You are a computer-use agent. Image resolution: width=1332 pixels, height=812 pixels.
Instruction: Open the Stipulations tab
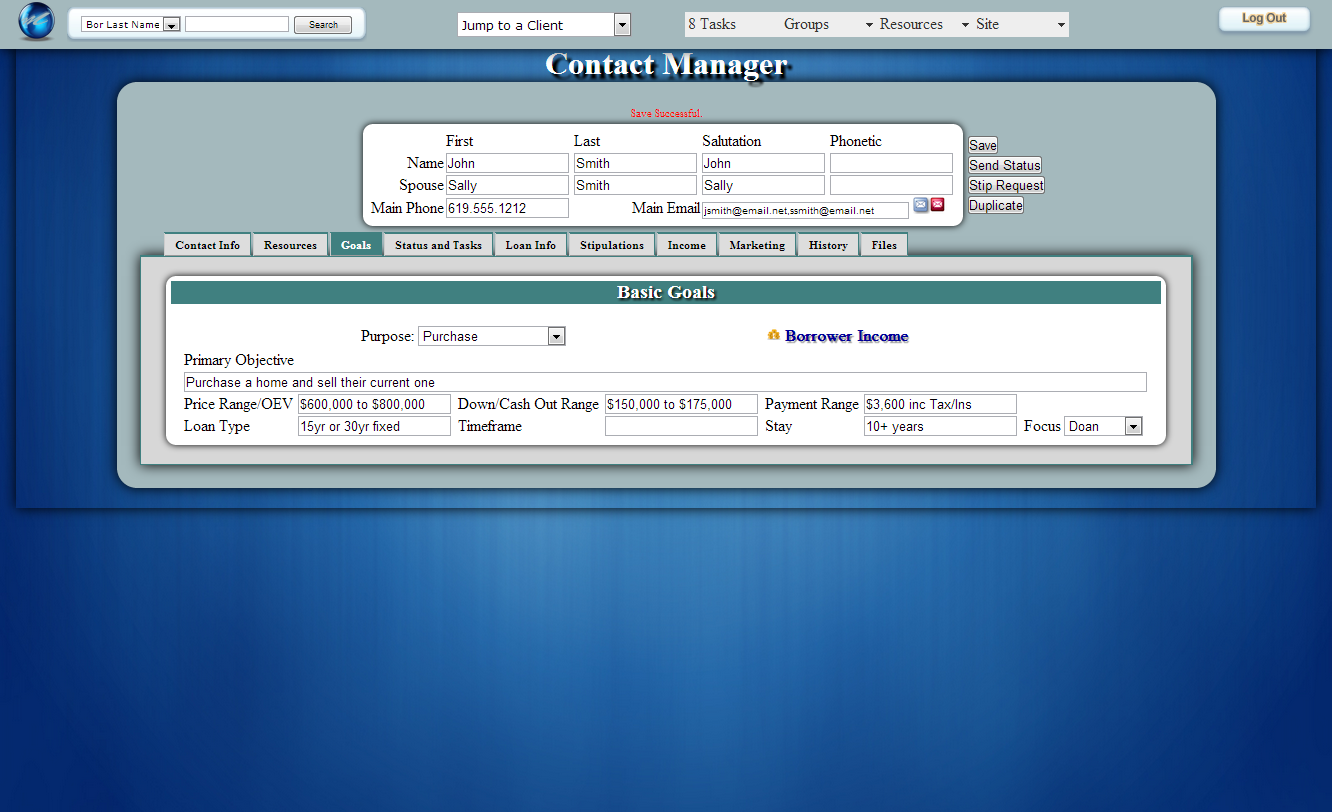[x=612, y=245]
